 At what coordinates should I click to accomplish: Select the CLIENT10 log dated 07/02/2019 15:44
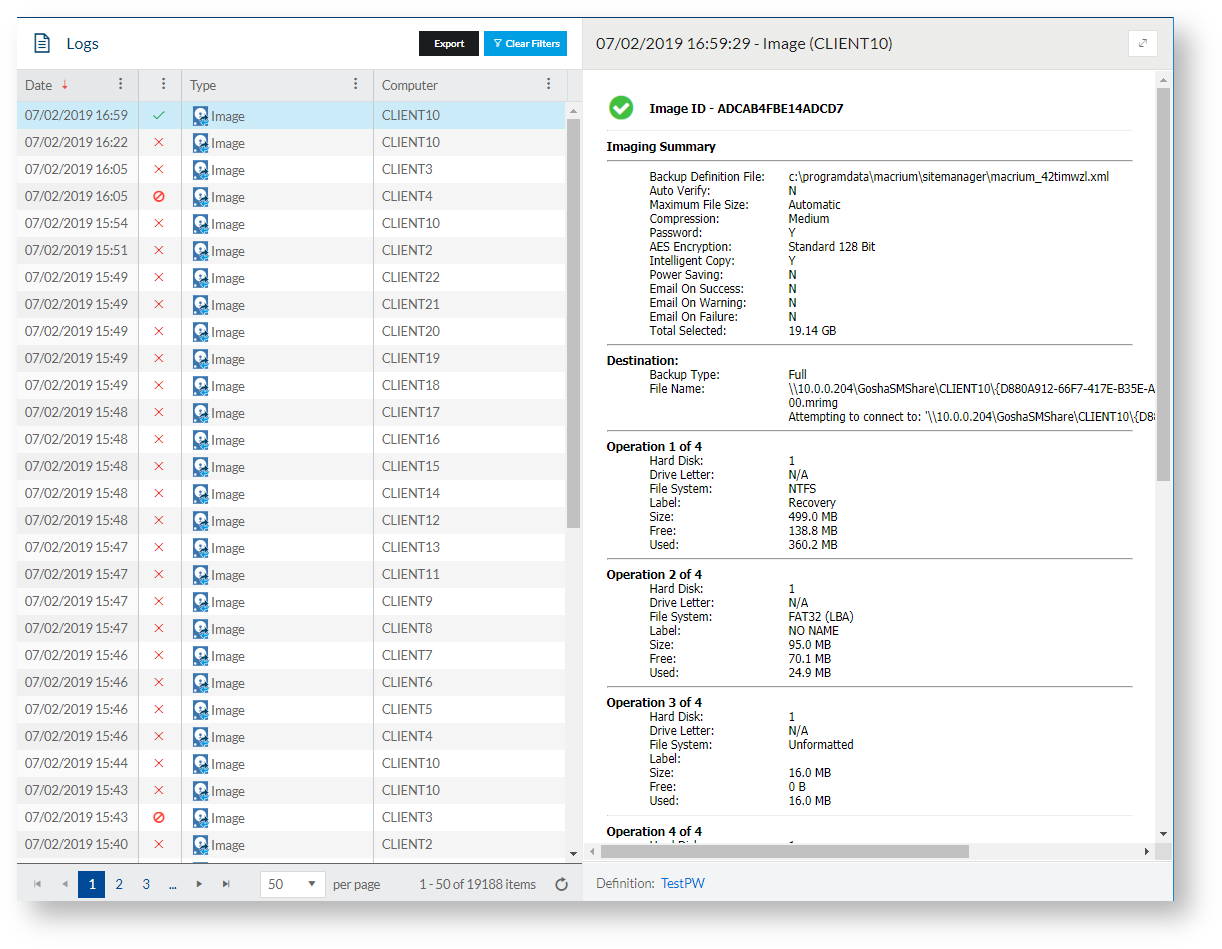pos(291,763)
